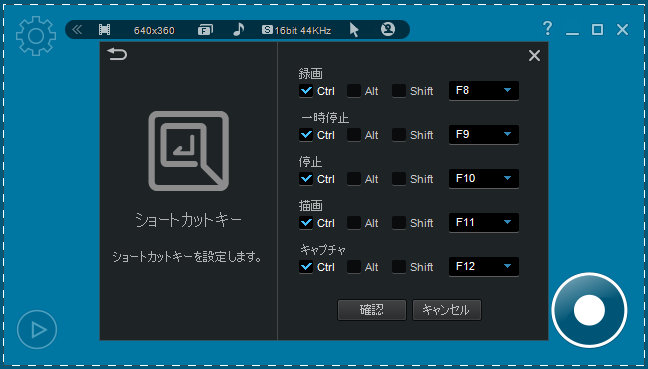Image resolution: width=648 pixels, height=369 pixels.
Task: Click the ショートカットキーを設定します description
Action: [x=188, y=257]
